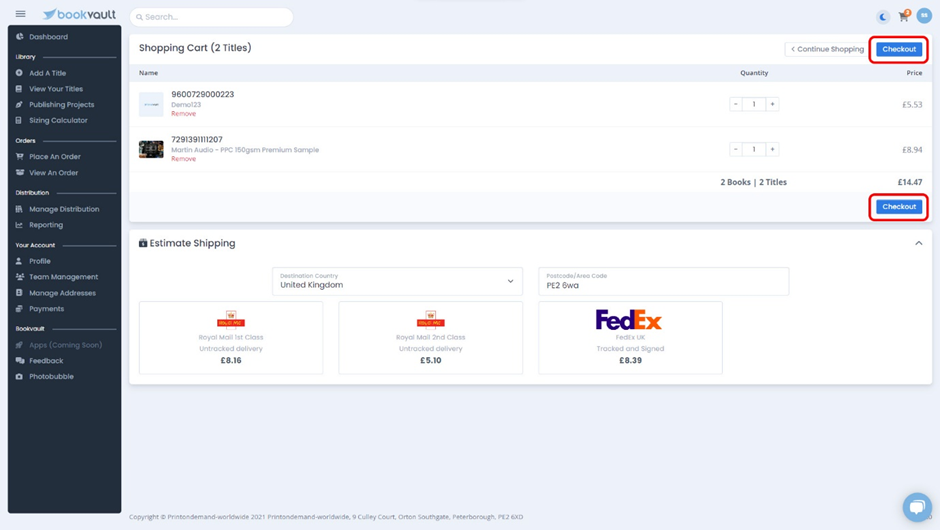Click the total price £14.47

coord(909,182)
